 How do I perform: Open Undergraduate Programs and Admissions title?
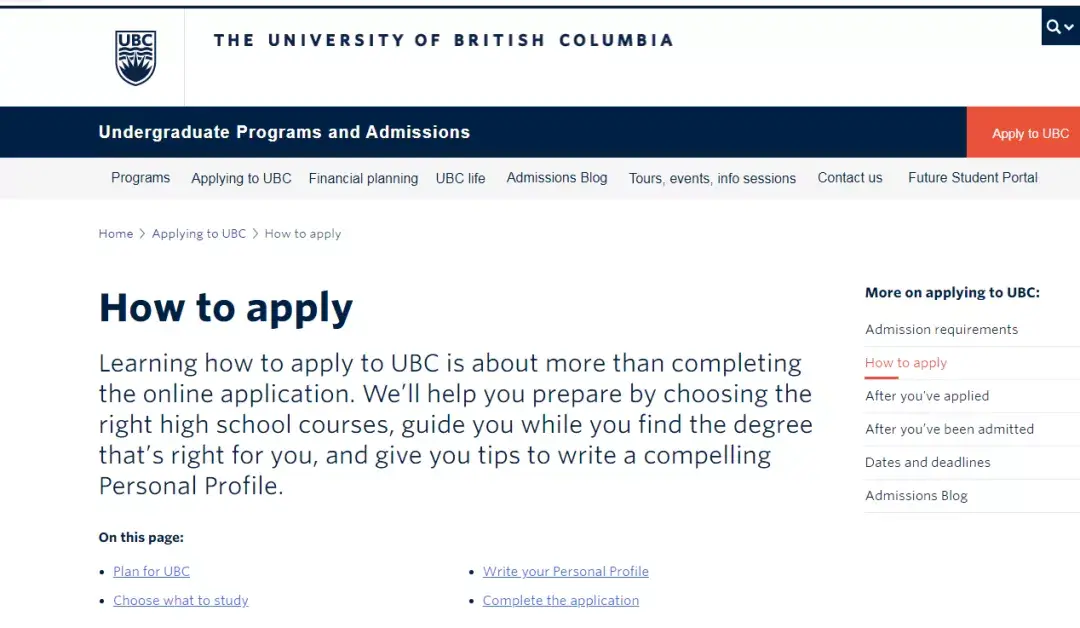(284, 132)
